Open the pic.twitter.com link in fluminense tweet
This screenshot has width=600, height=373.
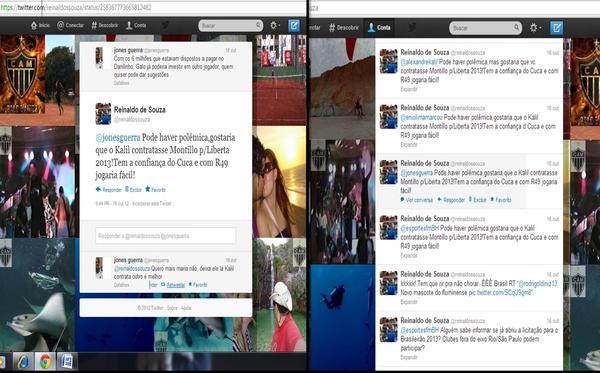500,293
